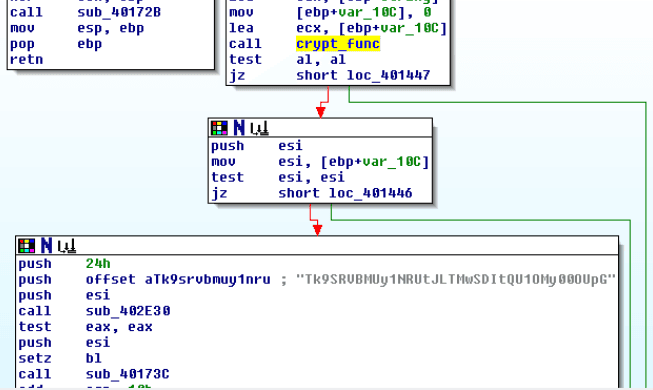Click the 'push 24h' instruction
Viewport: 653px width, 390px height.
(x=65, y=264)
